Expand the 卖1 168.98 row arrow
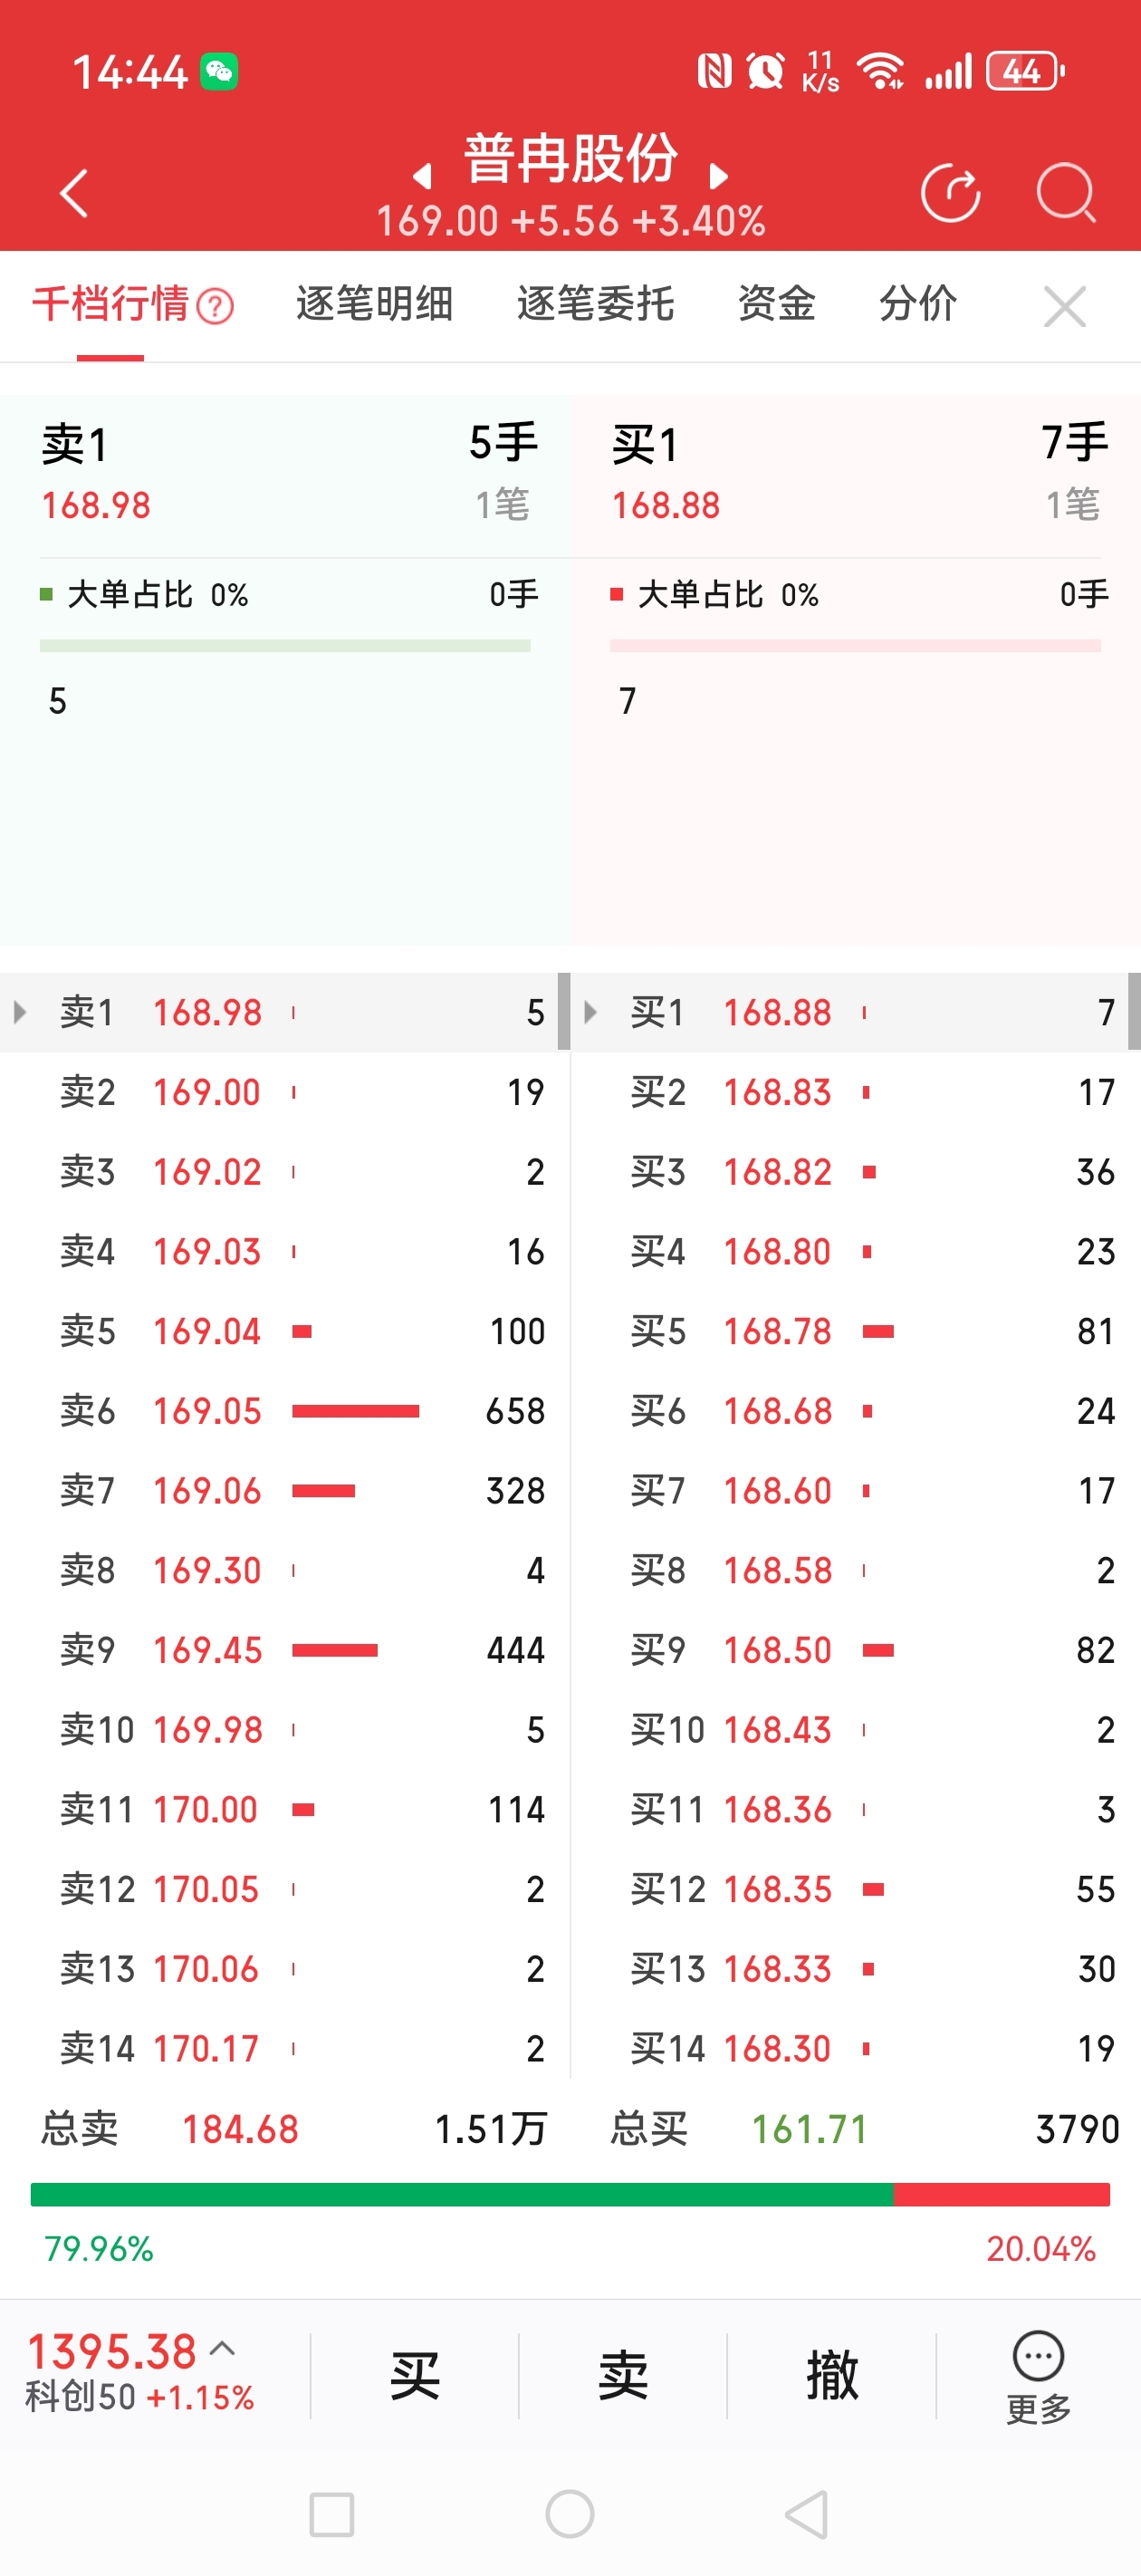The image size is (1141, 2576). 20,1012
